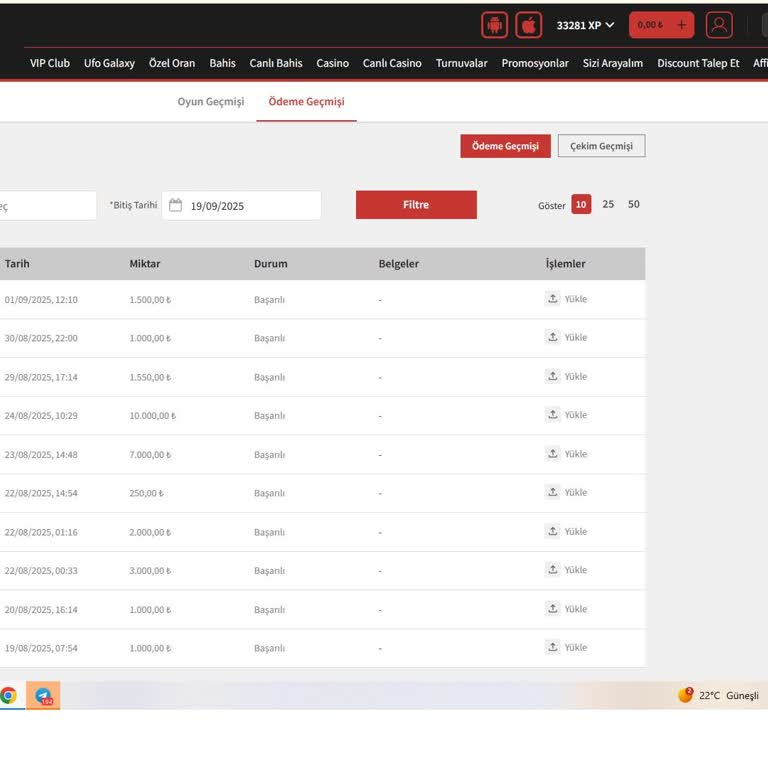Click the Çekim Geçmişi button
Viewport: 768px width, 768px height.
coord(601,146)
